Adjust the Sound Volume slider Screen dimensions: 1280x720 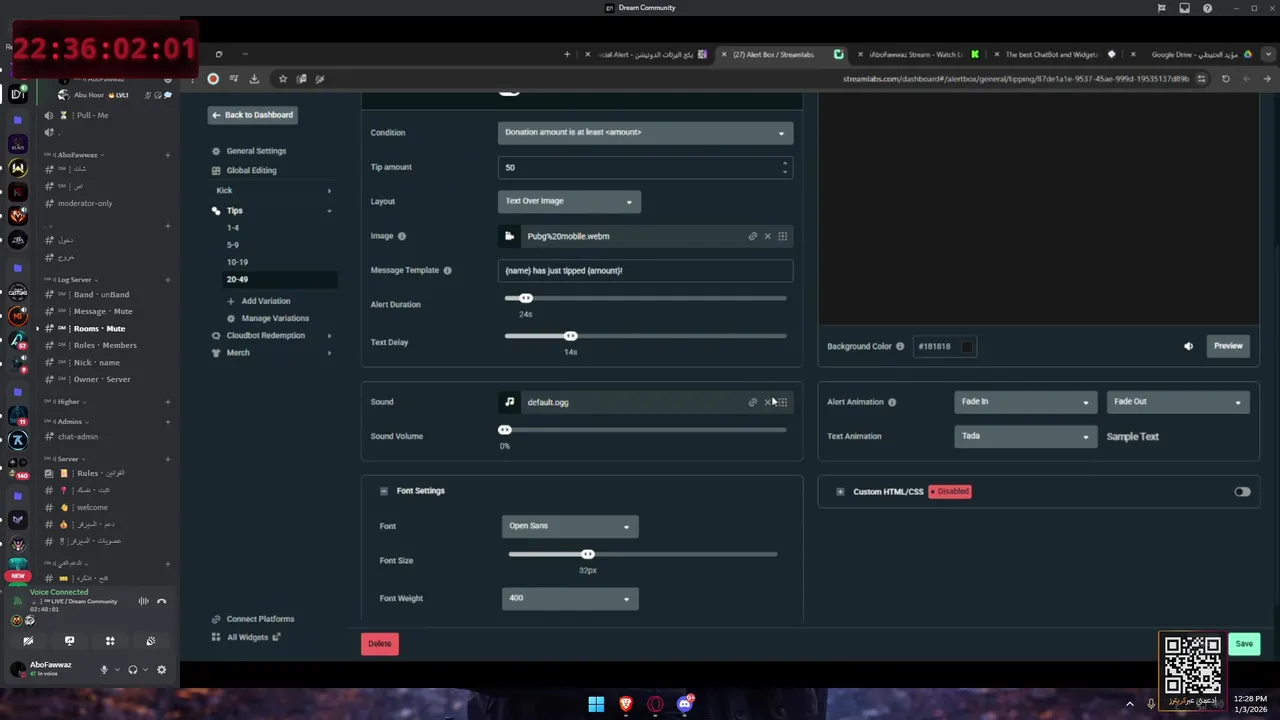[x=505, y=430]
